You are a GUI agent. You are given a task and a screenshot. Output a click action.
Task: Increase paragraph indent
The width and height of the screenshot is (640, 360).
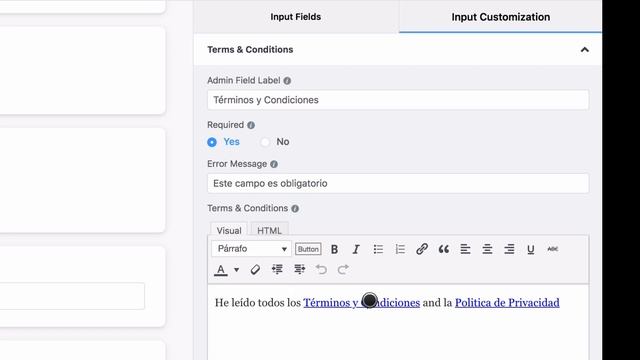pyautogui.click(x=299, y=270)
